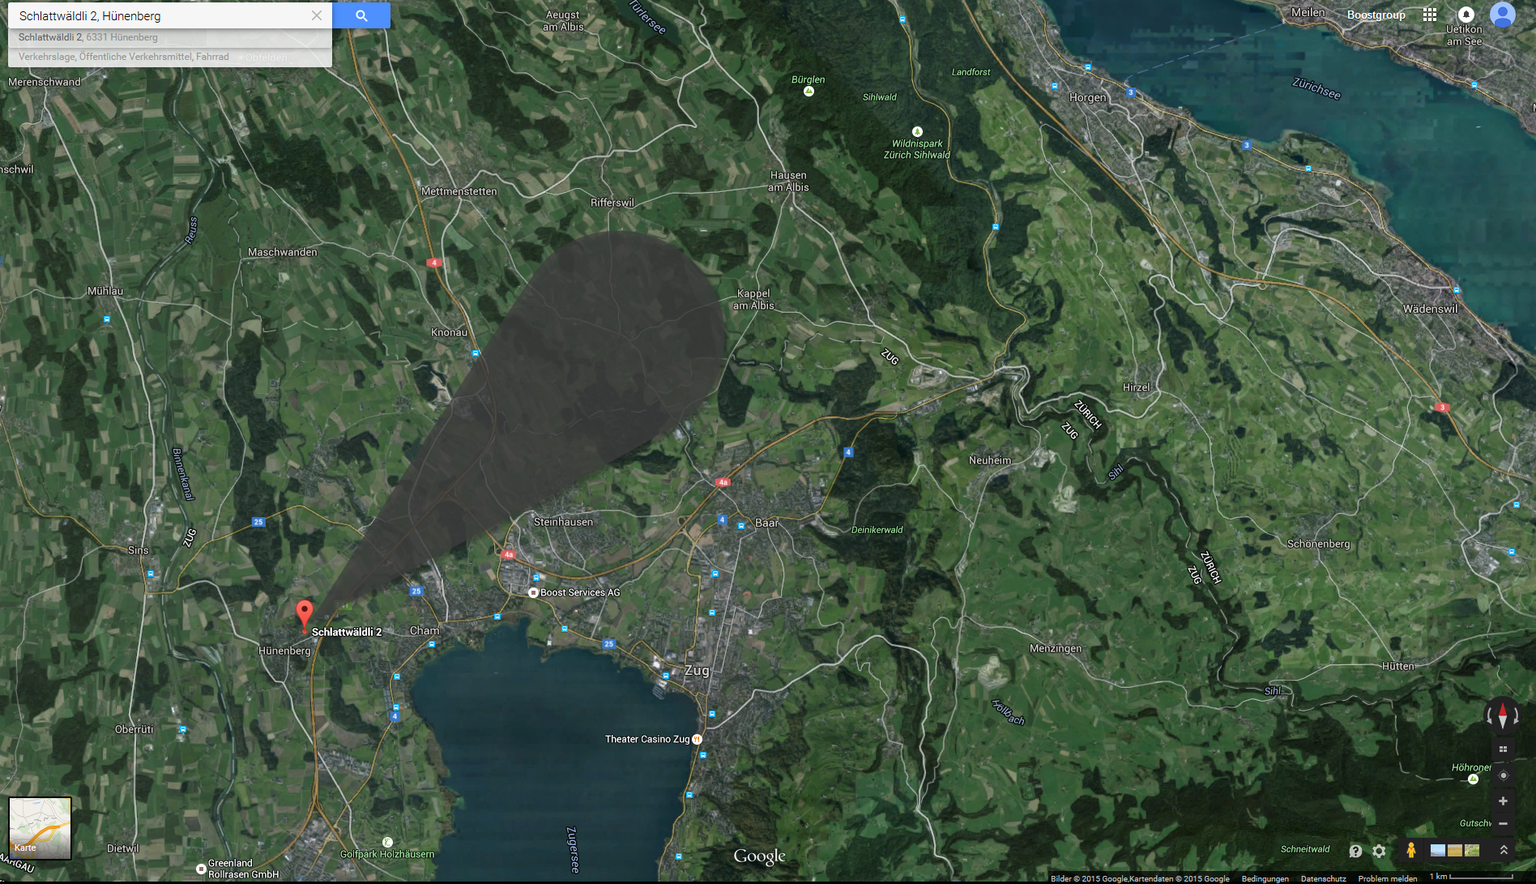Expand the imagery strip with double chevron

(1503, 850)
